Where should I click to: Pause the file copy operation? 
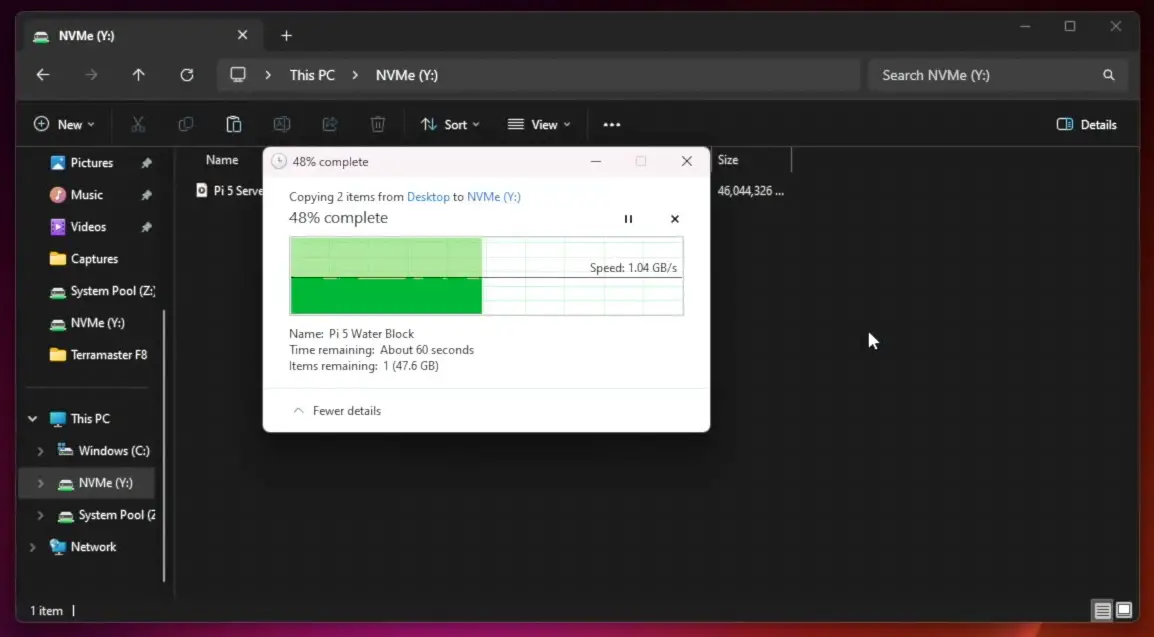(x=628, y=219)
